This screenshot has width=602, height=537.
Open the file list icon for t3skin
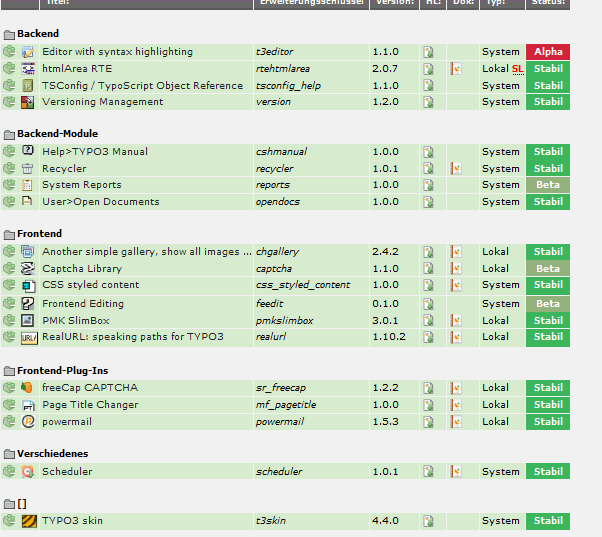[428, 521]
